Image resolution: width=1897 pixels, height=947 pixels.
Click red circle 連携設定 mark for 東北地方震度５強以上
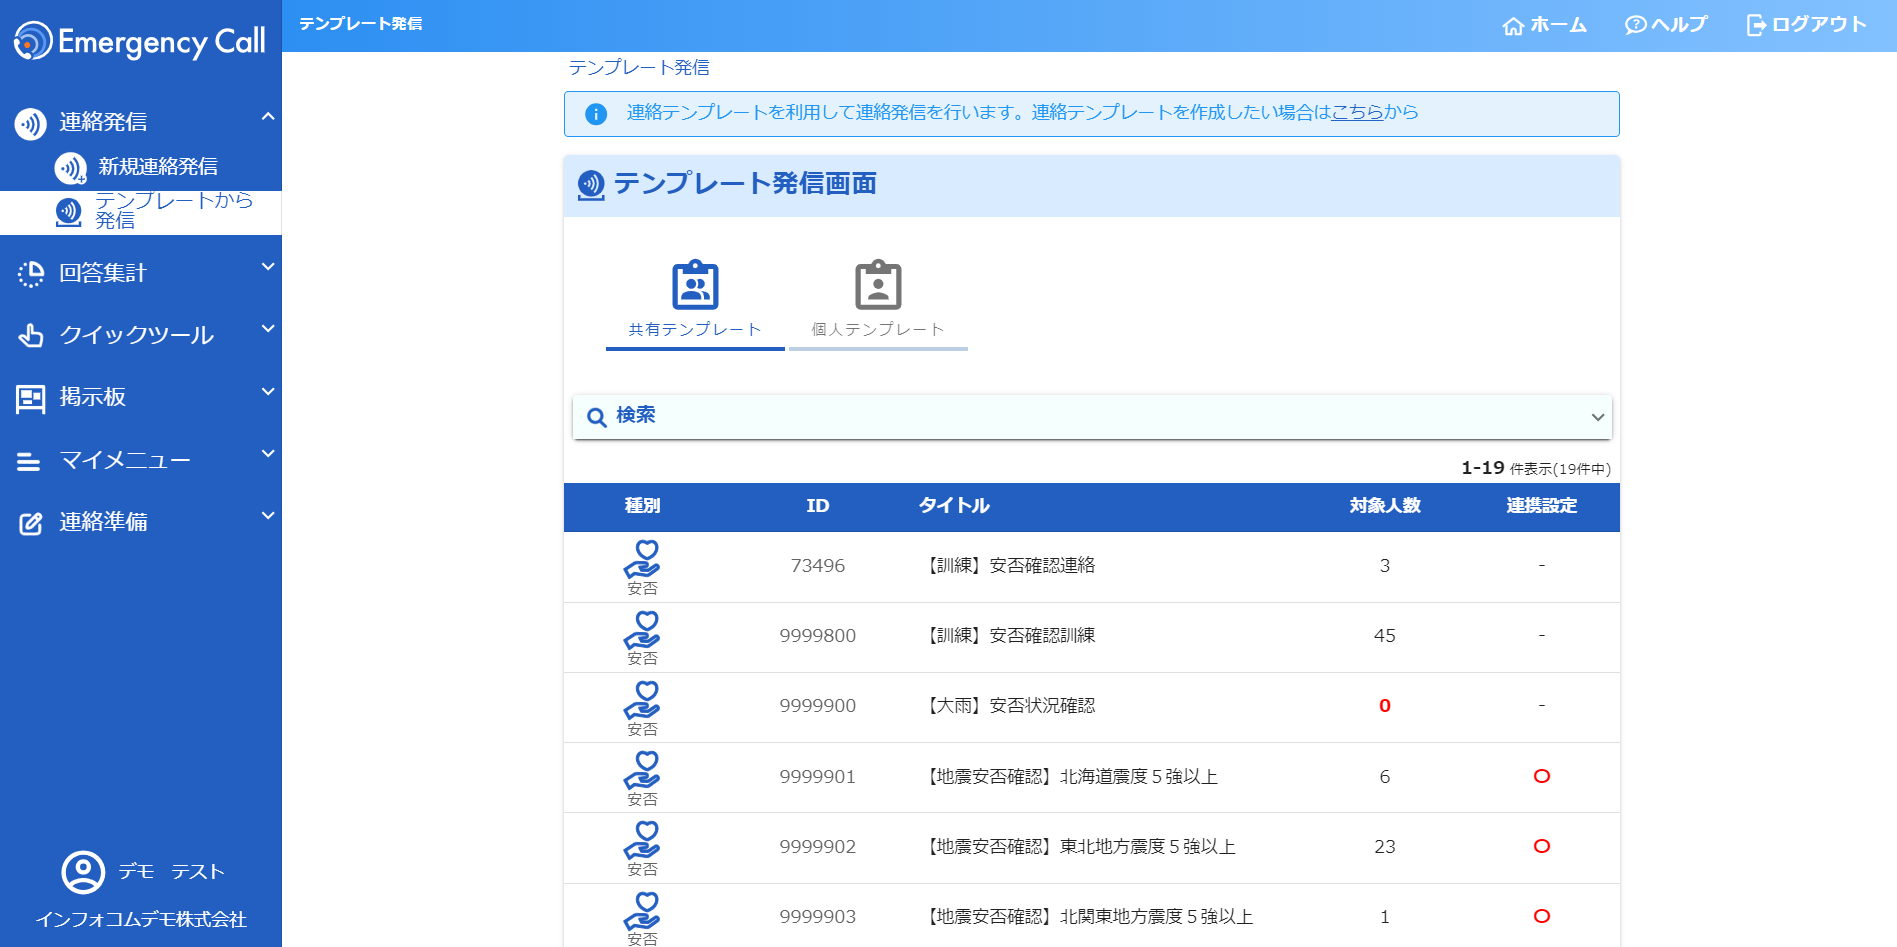pos(1542,846)
